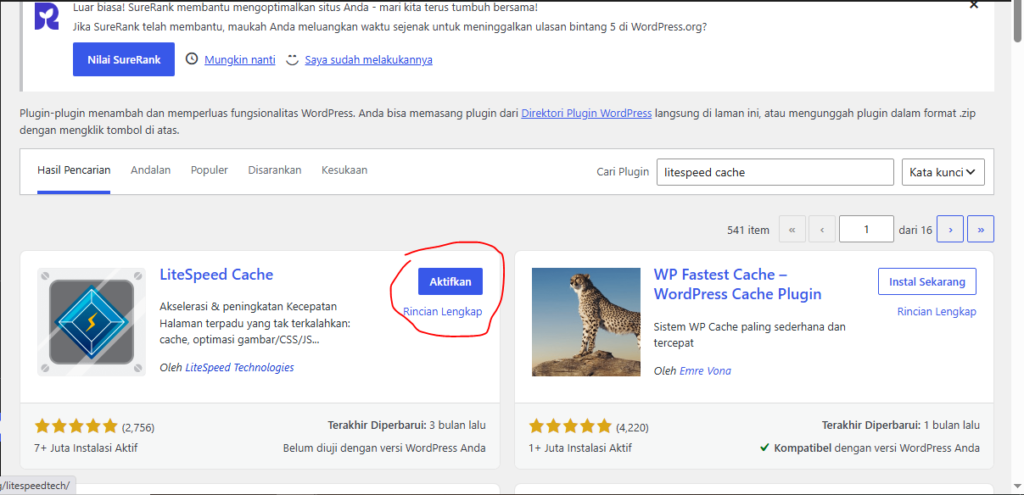Open the Kesukaan tab

344,170
